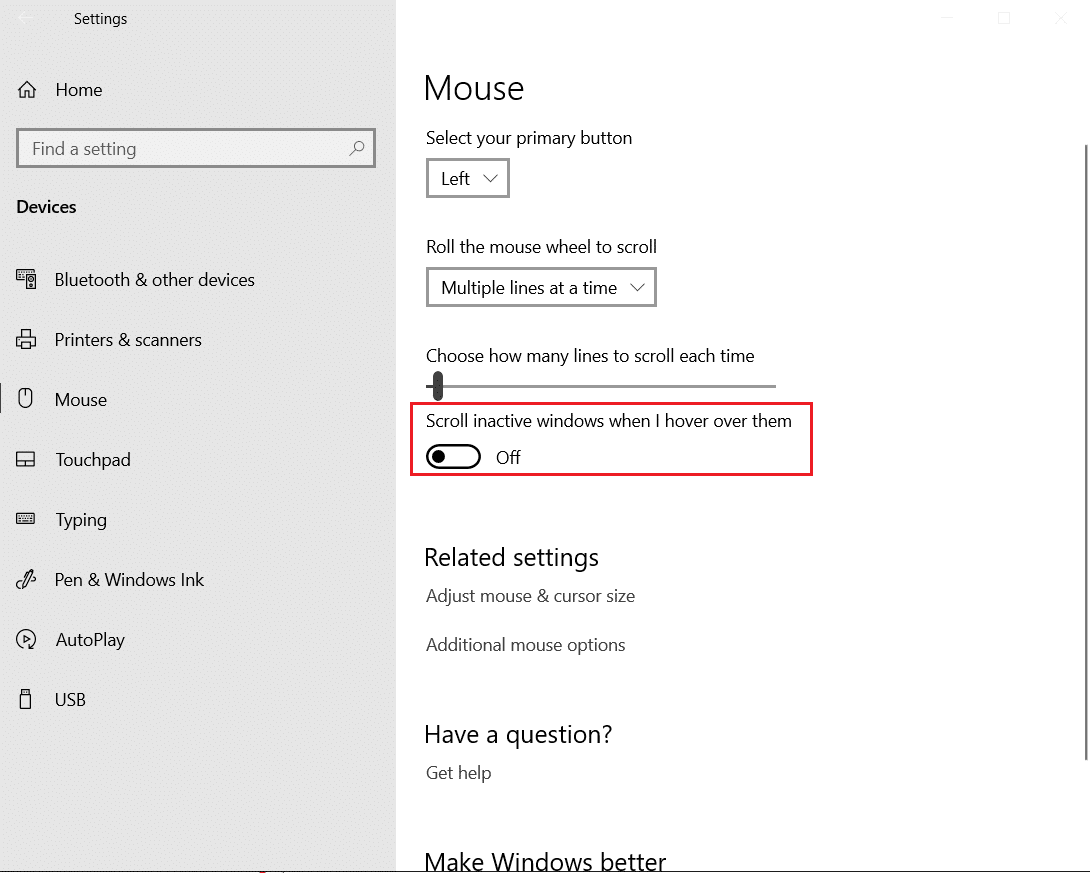Click the Touchpad icon in sidebar

[26, 459]
